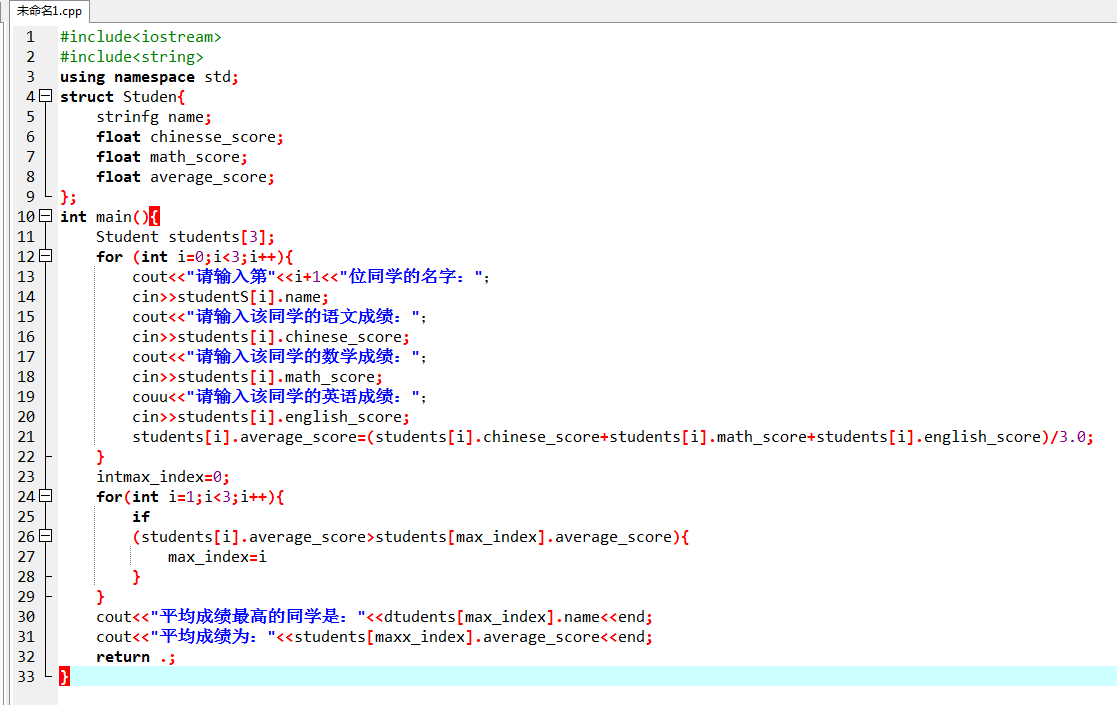The image size is (1117, 705).
Task: Click line number 1 in the gutter
Action: tap(30, 37)
